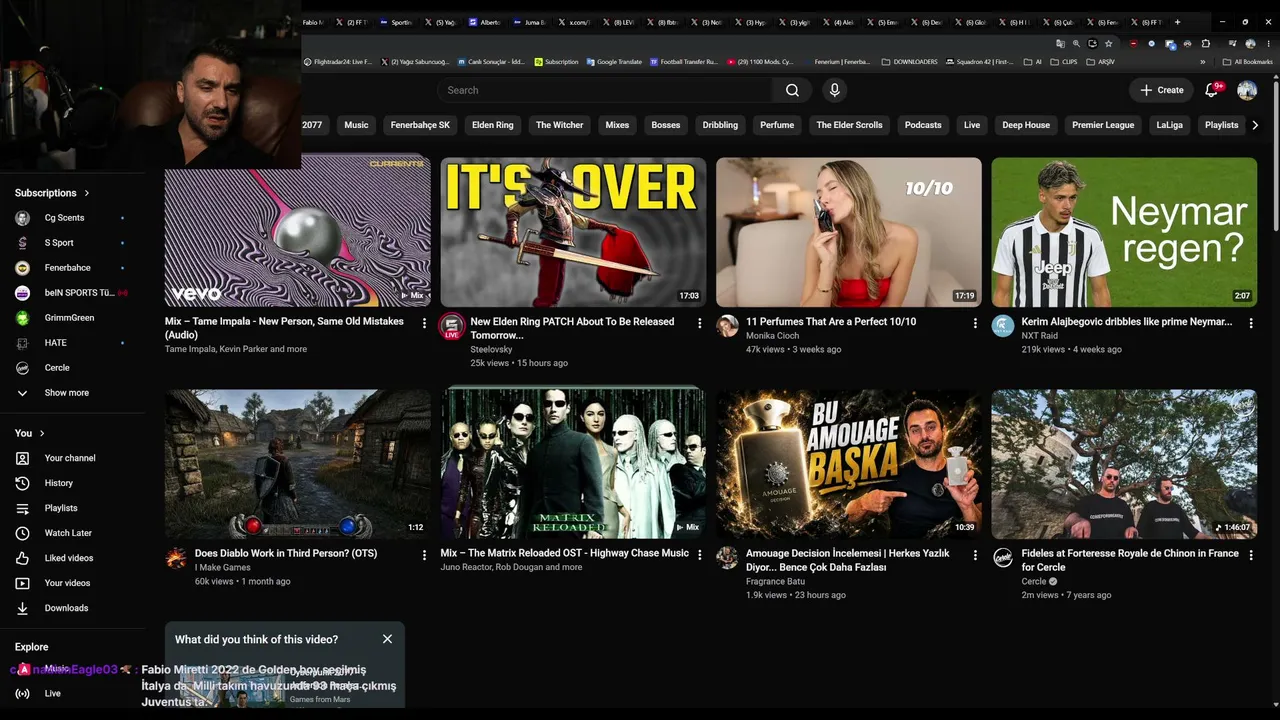
Task: Open options menu for the Kerim Alajbegovic video
Action: click(x=1251, y=323)
